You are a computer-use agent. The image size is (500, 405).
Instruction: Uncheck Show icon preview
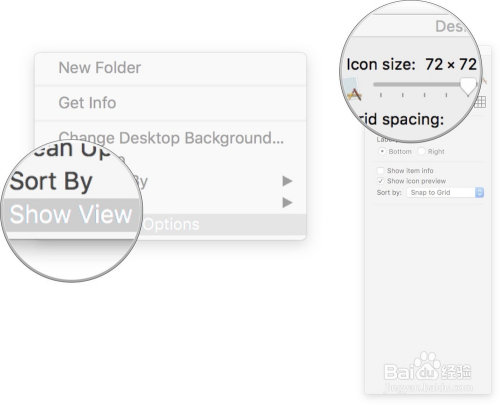(x=380, y=181)
